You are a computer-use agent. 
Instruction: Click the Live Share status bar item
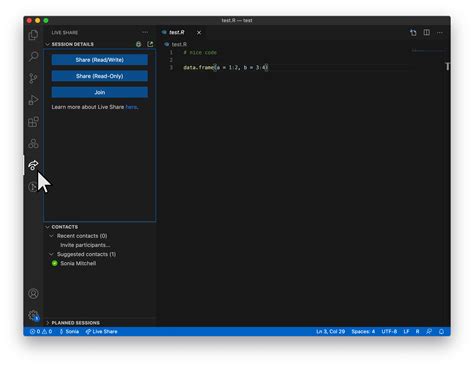coord(101,331)
